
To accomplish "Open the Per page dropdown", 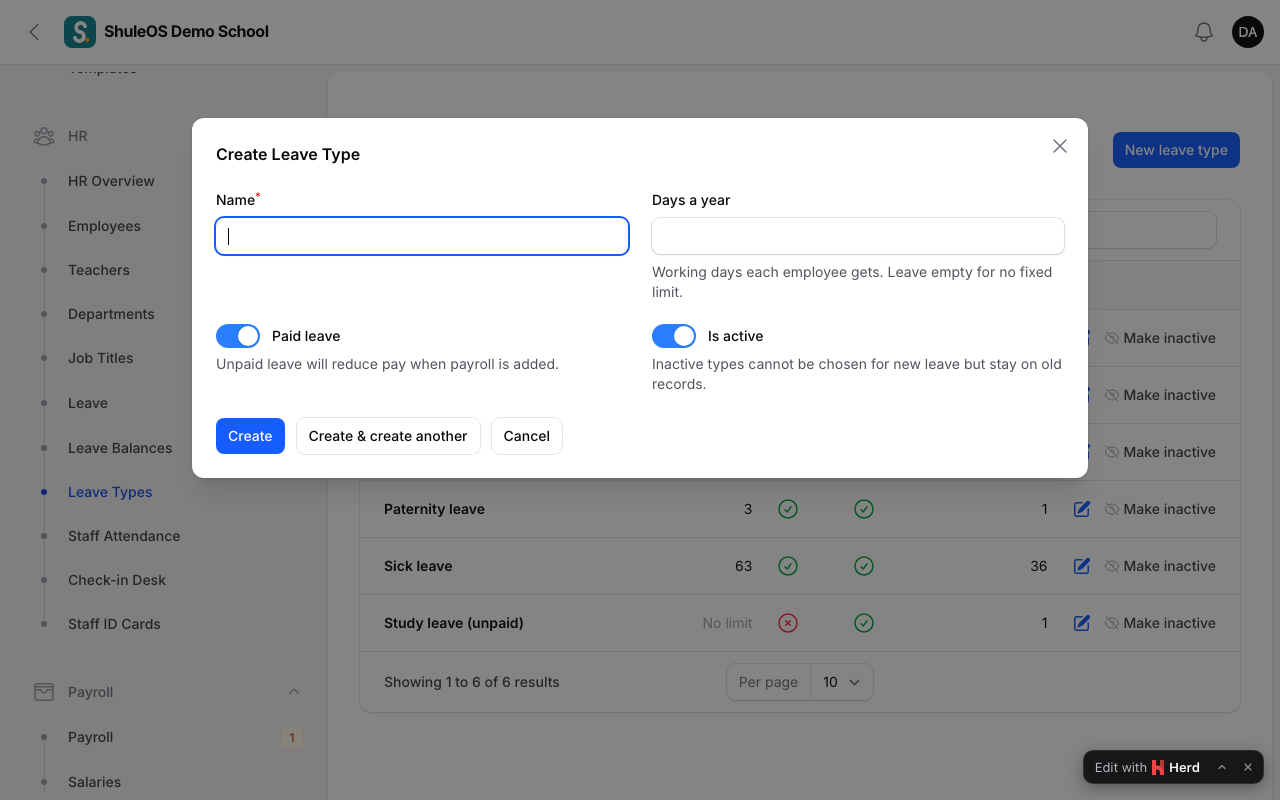I will (842, 682).
